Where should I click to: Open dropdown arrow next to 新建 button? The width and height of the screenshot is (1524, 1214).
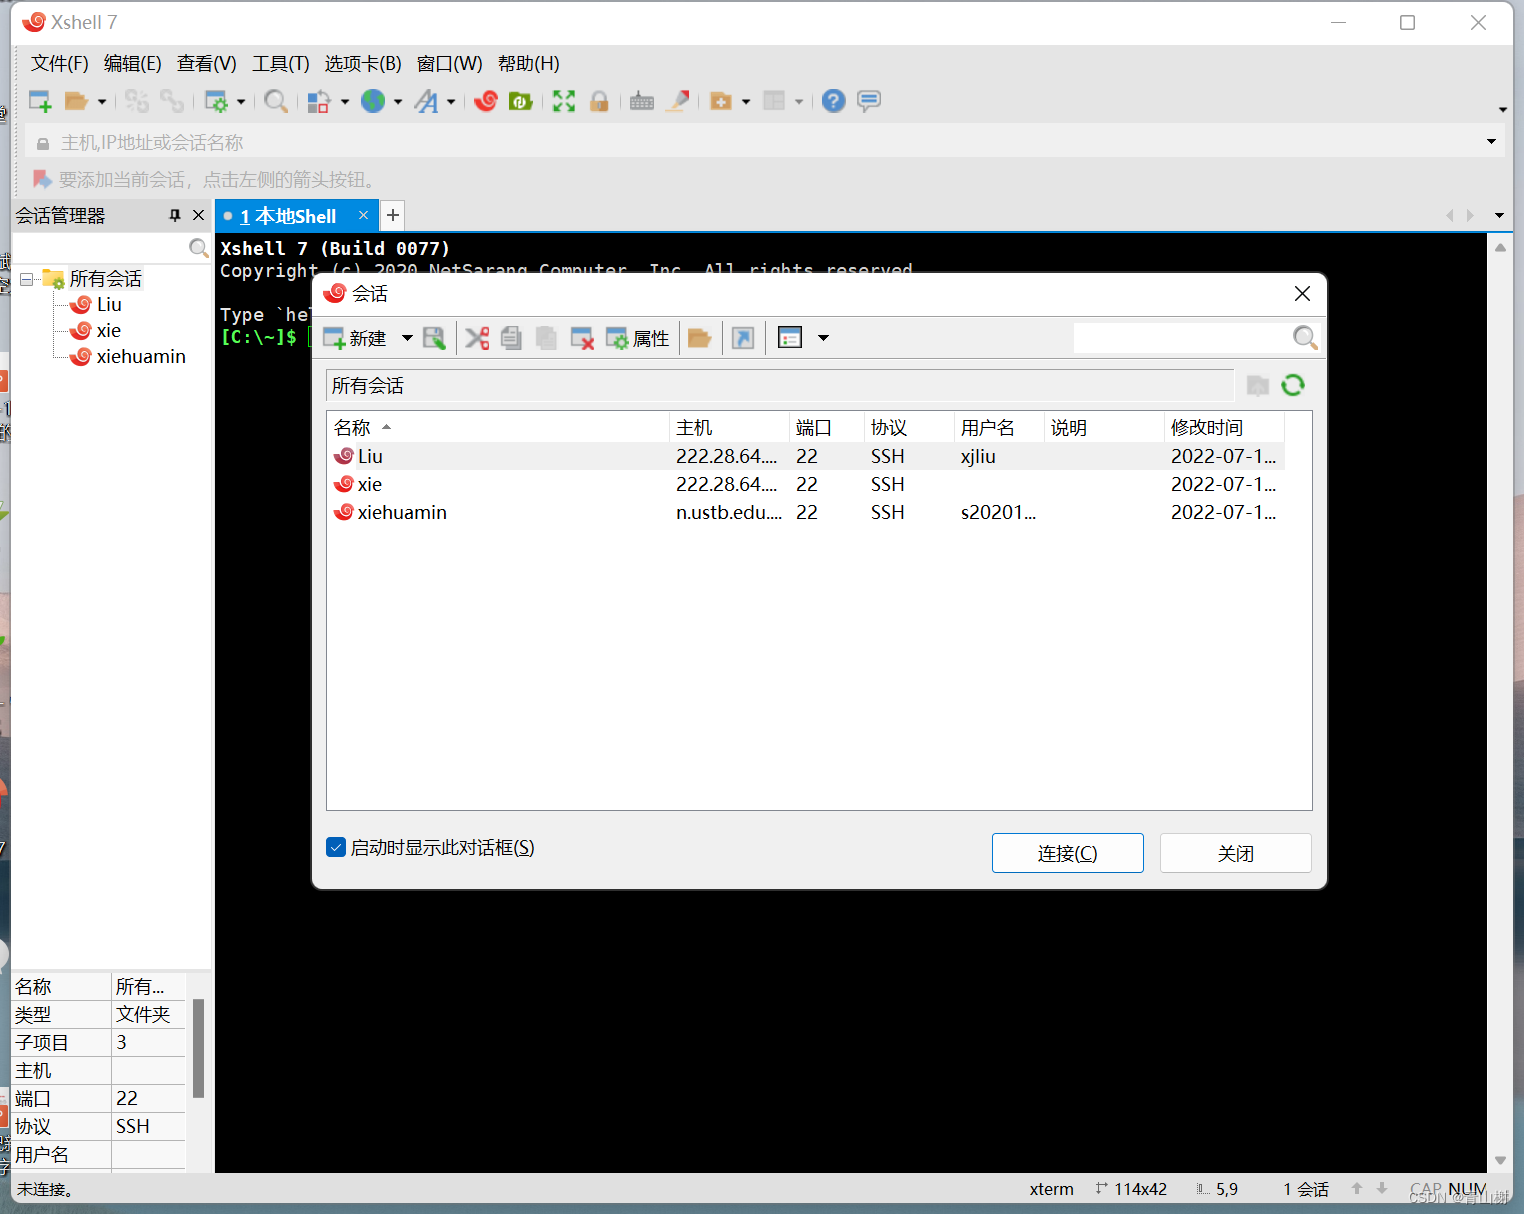pos(407,338)
